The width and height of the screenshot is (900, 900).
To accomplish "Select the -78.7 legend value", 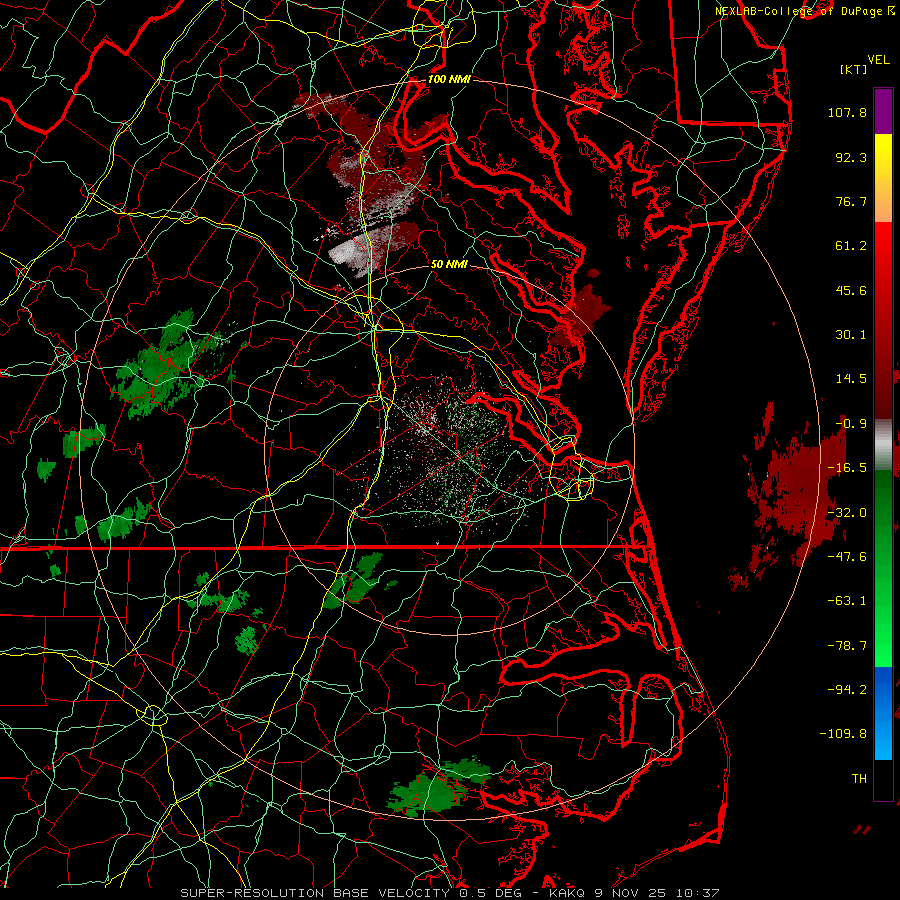I will pos(847,646).
